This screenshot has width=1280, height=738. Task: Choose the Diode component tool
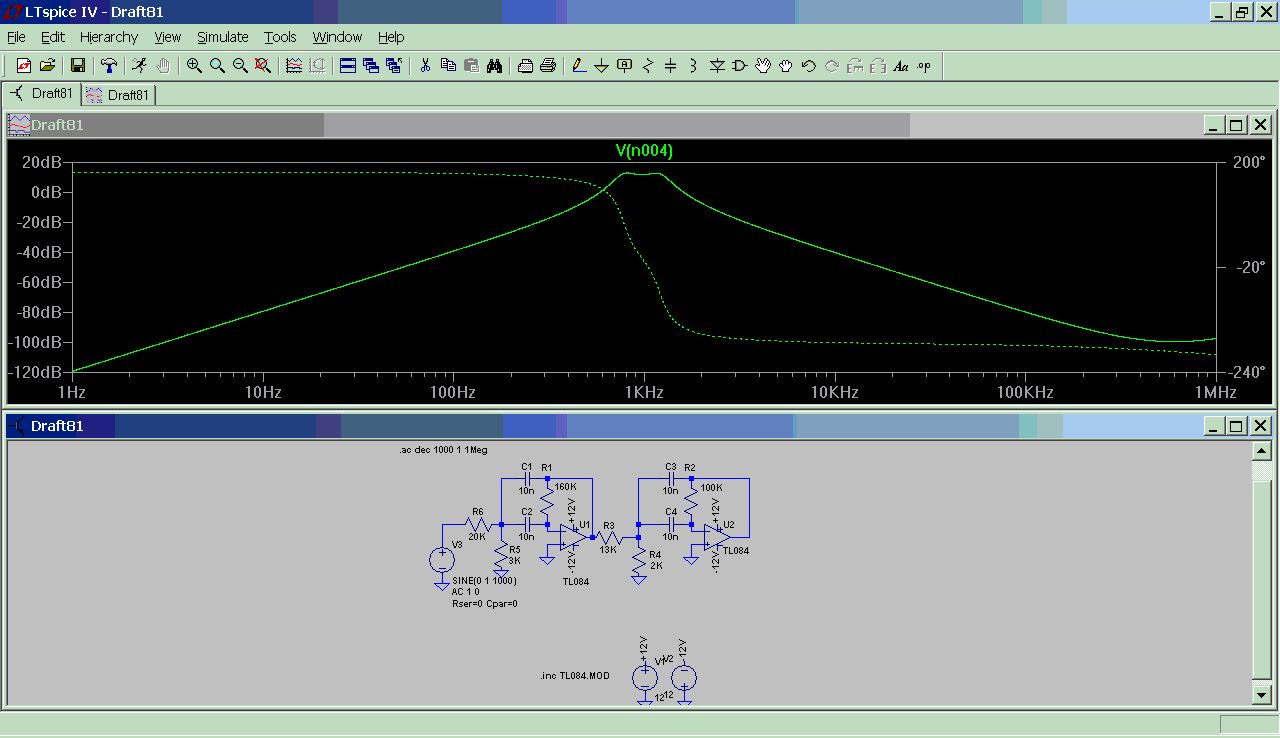717,66
